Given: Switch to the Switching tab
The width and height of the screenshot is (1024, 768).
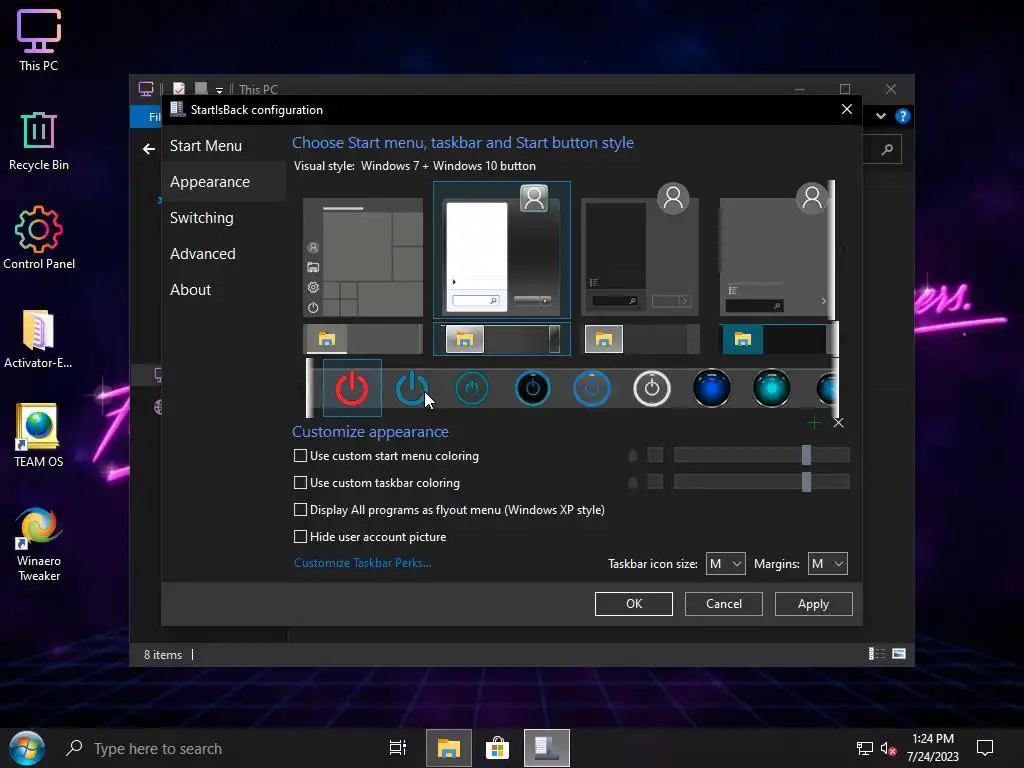Looking at the screenshot, I should coord(202,218).
